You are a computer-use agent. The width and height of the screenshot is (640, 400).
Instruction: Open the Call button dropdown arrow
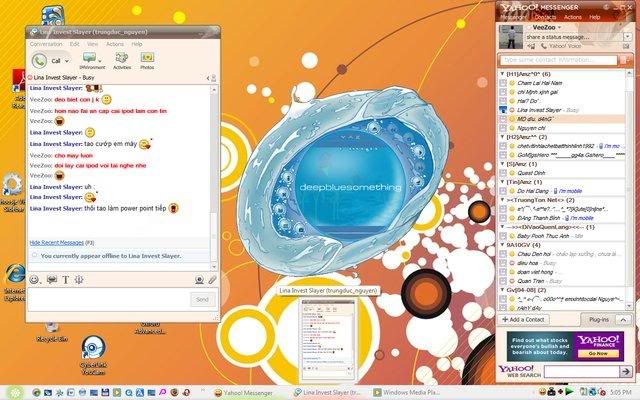tap(67, 61)
